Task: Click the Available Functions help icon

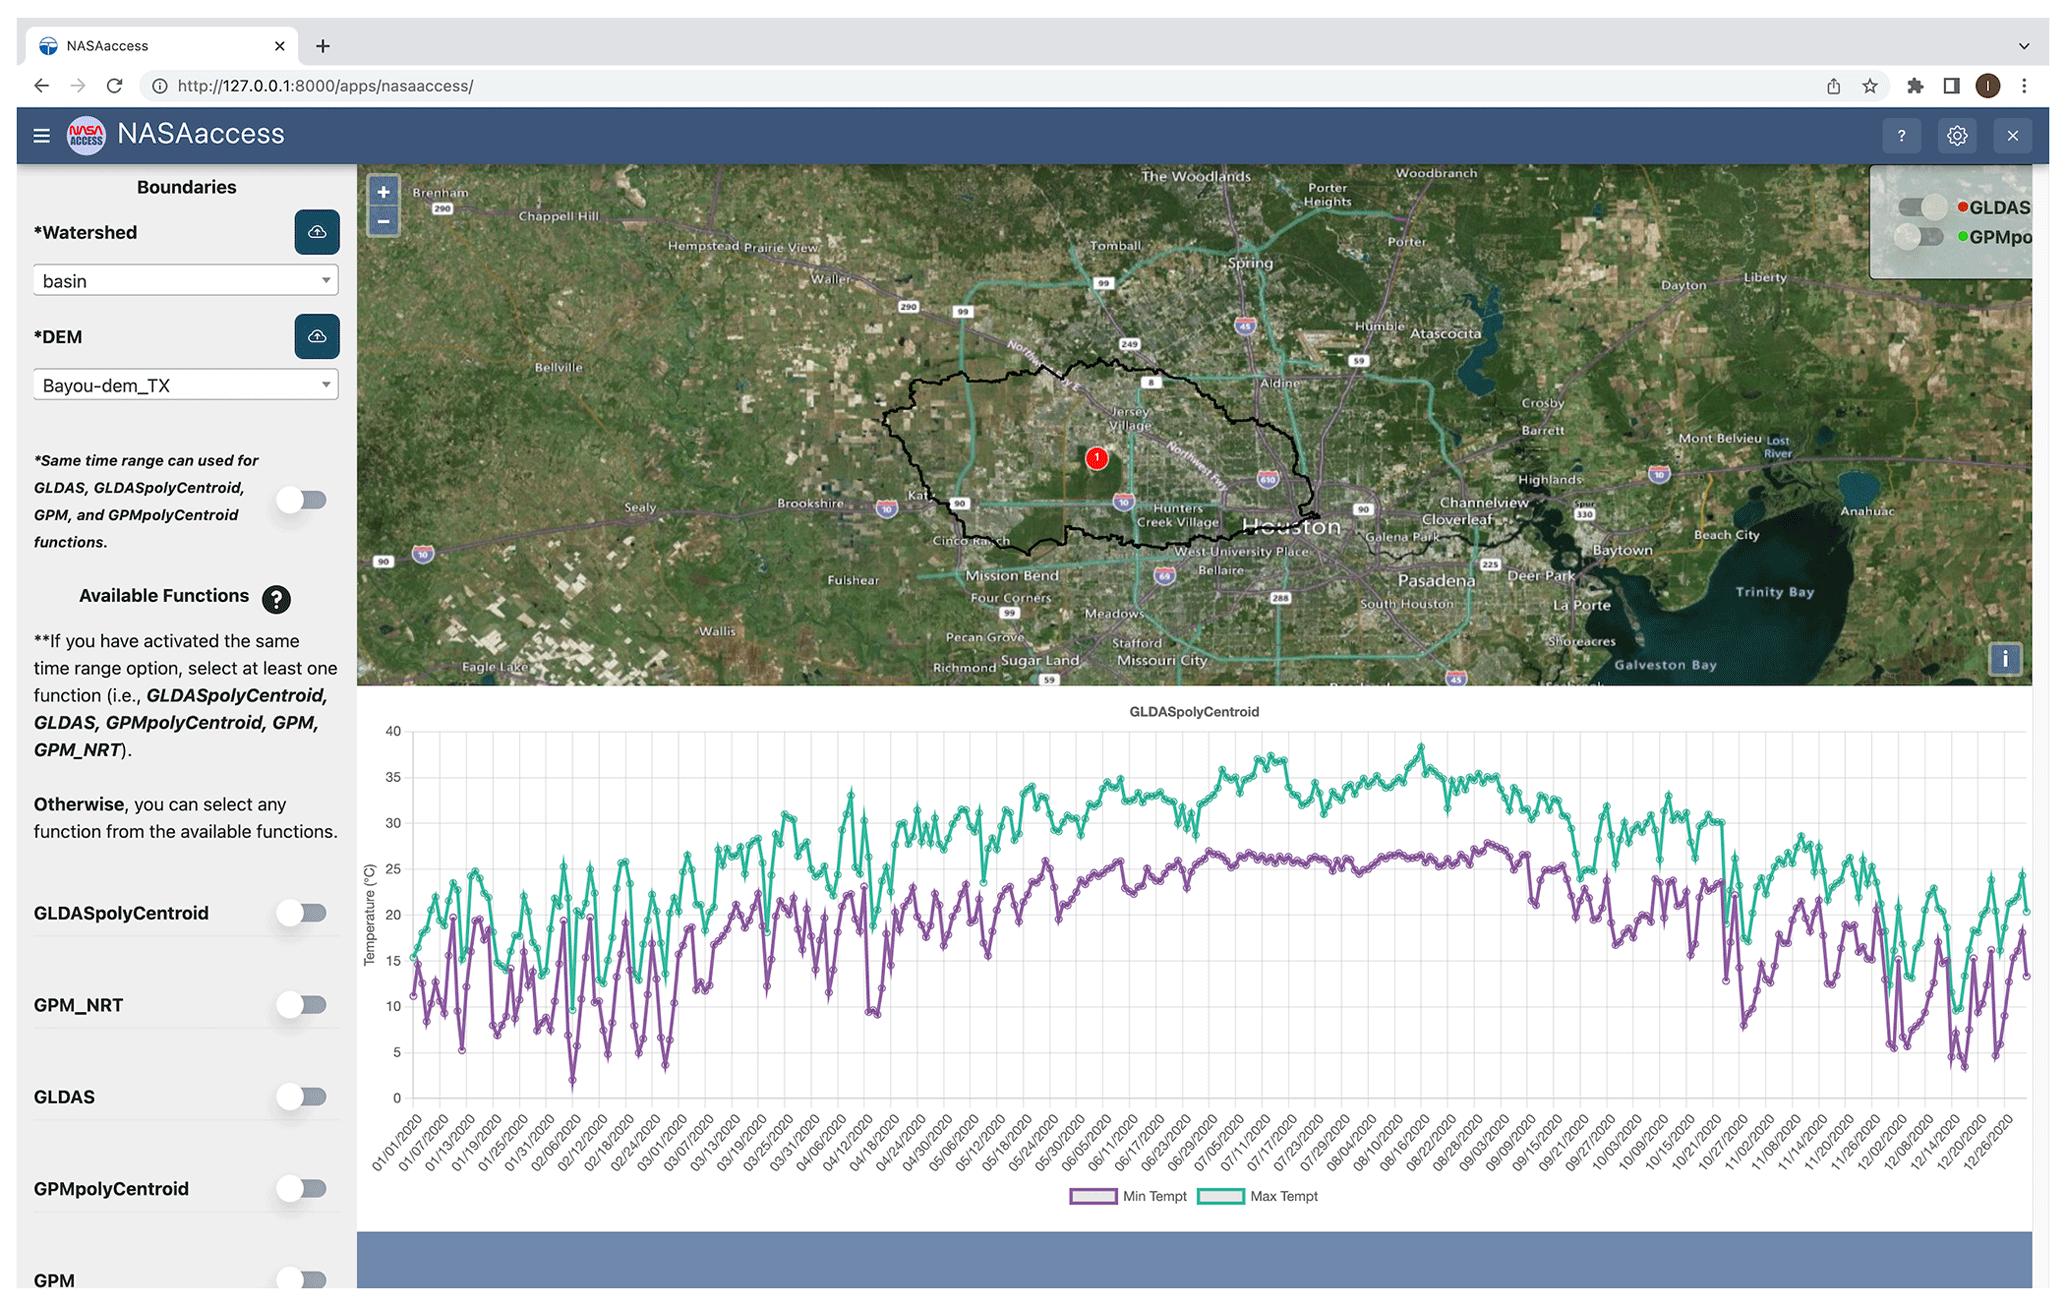Action: (276, 598)
